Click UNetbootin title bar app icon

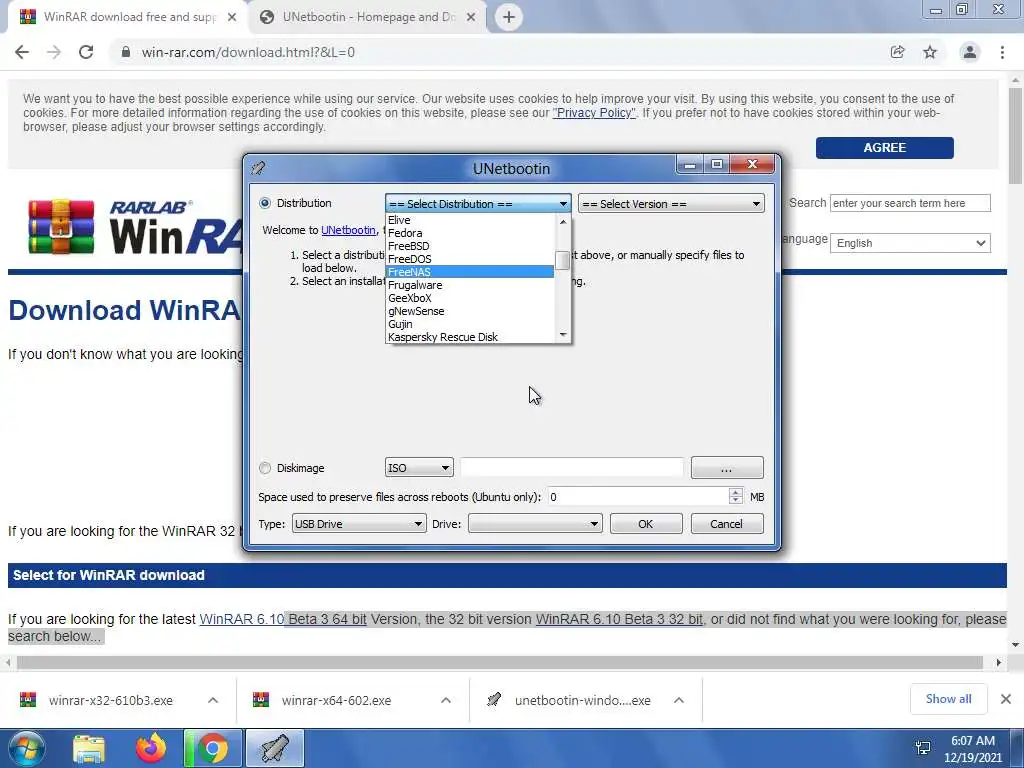(x=259, y=168)
